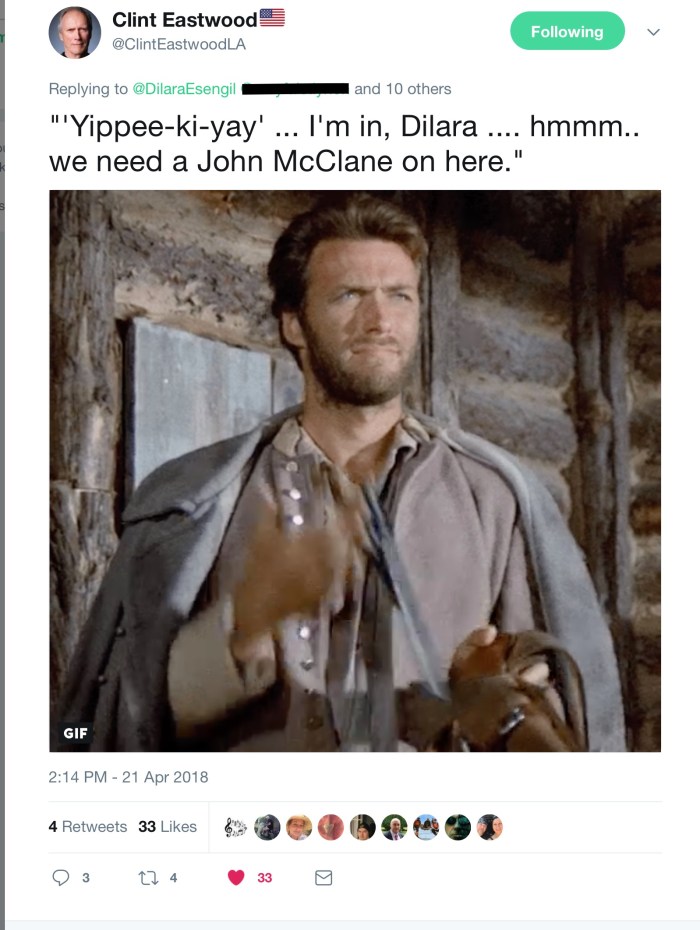Expand the 'and 10 others' recipients list
Image resolution: width=700 pixels, height=930 pixels.
(x=403, y=89)
